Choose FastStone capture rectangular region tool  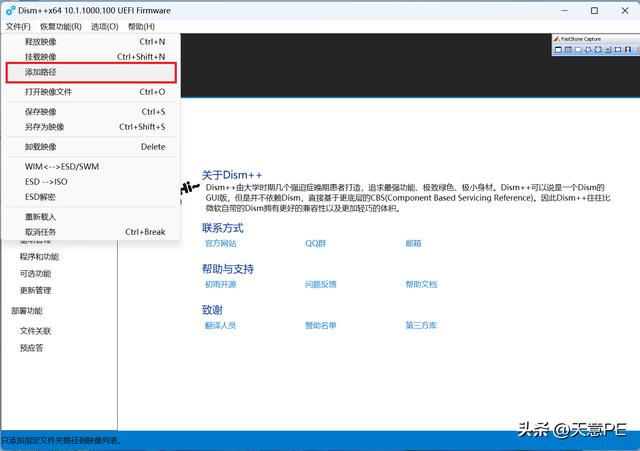(x=578, y=49)
